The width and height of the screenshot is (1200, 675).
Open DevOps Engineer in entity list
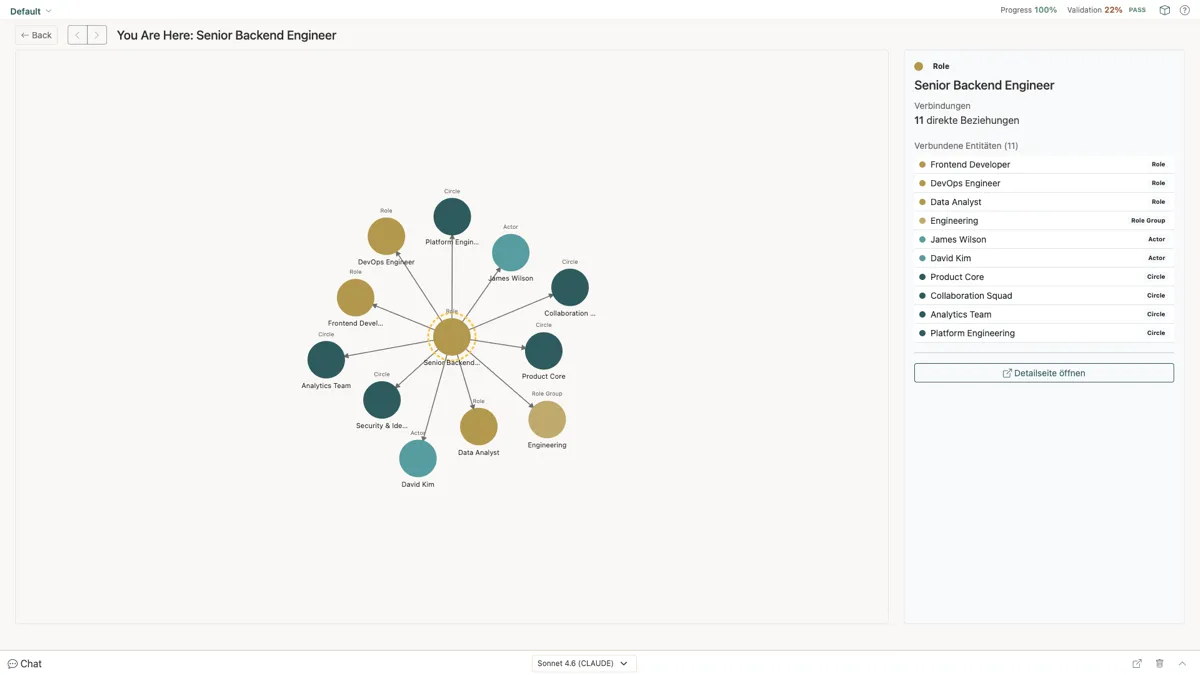pyautogui.click(x=1044, y=183)
